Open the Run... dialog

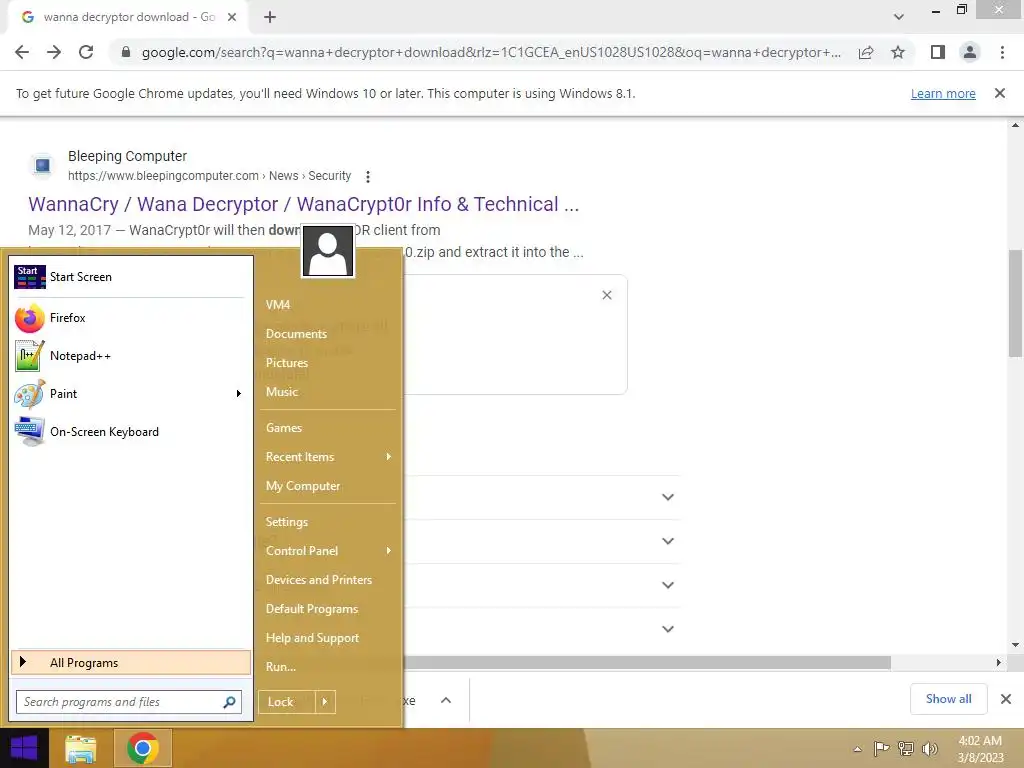[x=281, y=667]
